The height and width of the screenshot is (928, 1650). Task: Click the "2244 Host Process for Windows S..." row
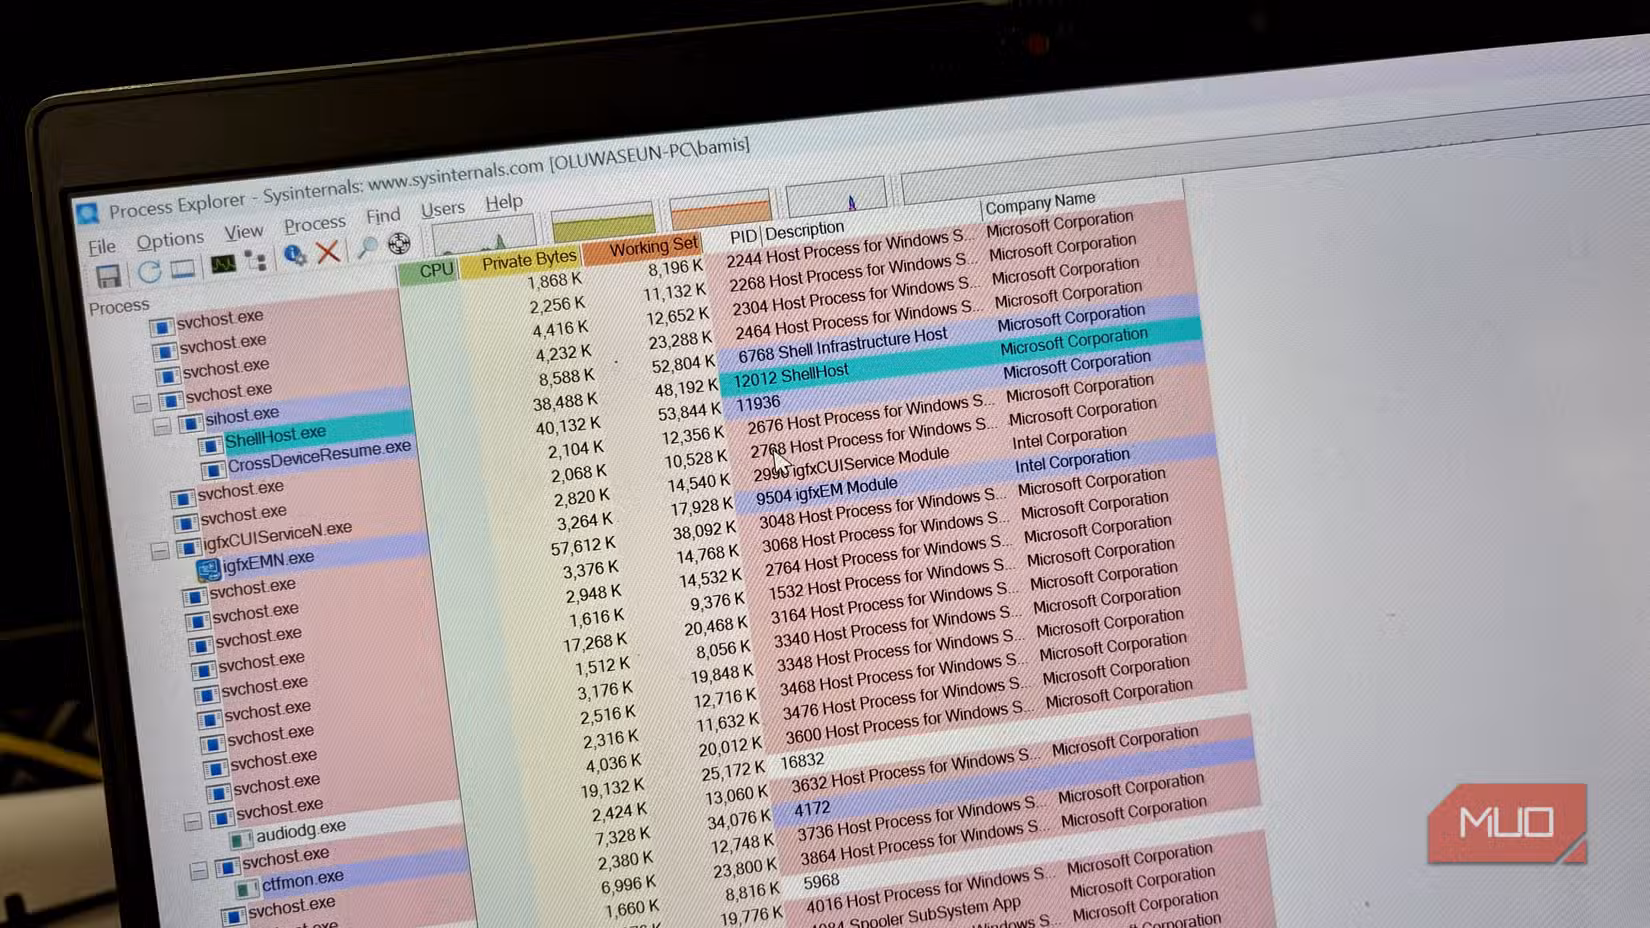[x=848, y=249]
